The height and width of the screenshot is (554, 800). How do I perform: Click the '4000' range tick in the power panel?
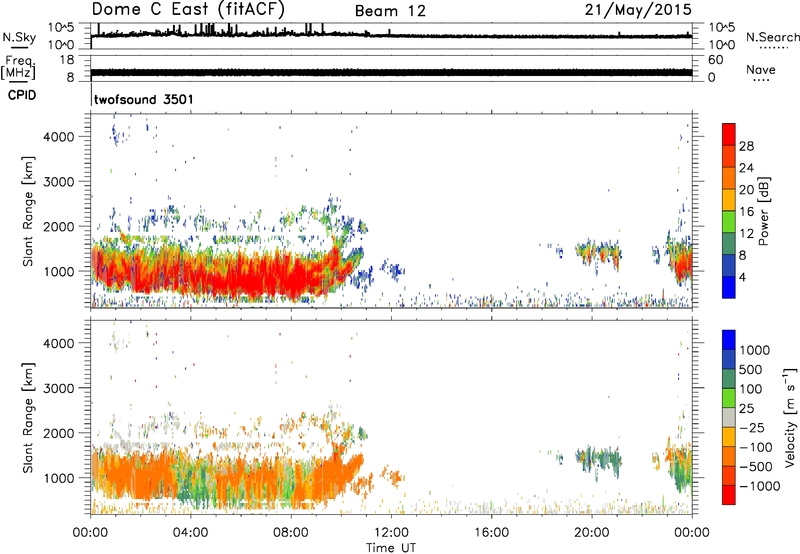[59, 137]
